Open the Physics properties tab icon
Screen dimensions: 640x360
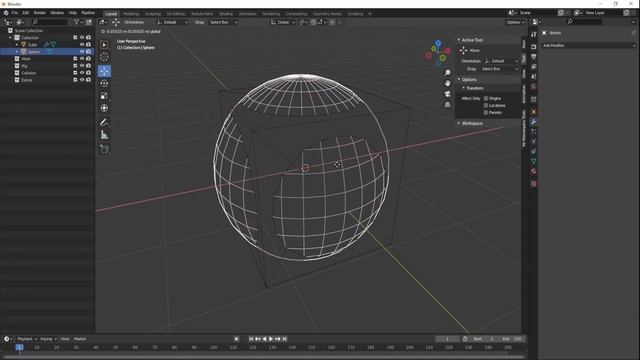pos(533,141)
